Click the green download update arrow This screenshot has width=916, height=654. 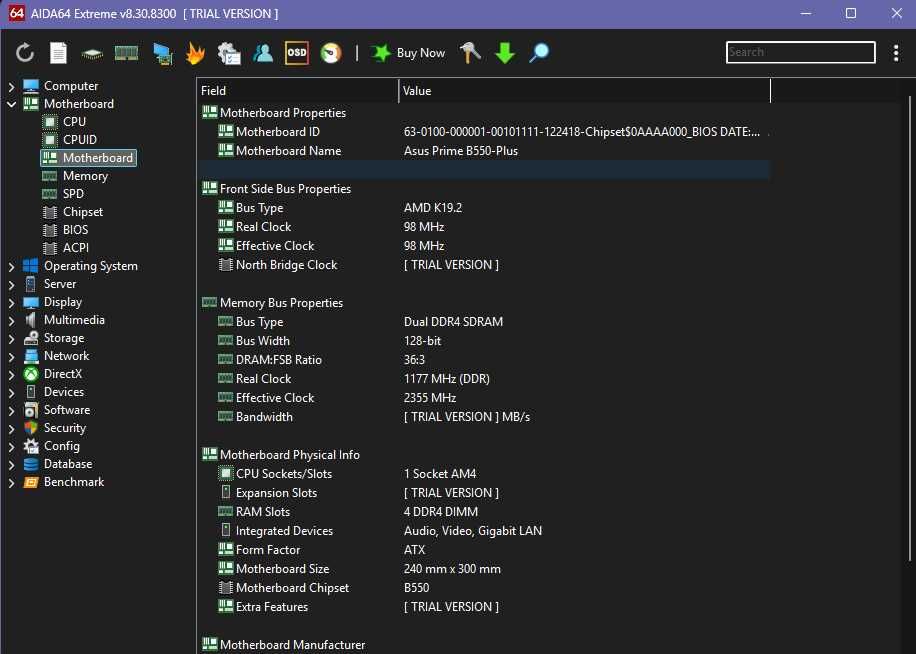click(505, 53)
